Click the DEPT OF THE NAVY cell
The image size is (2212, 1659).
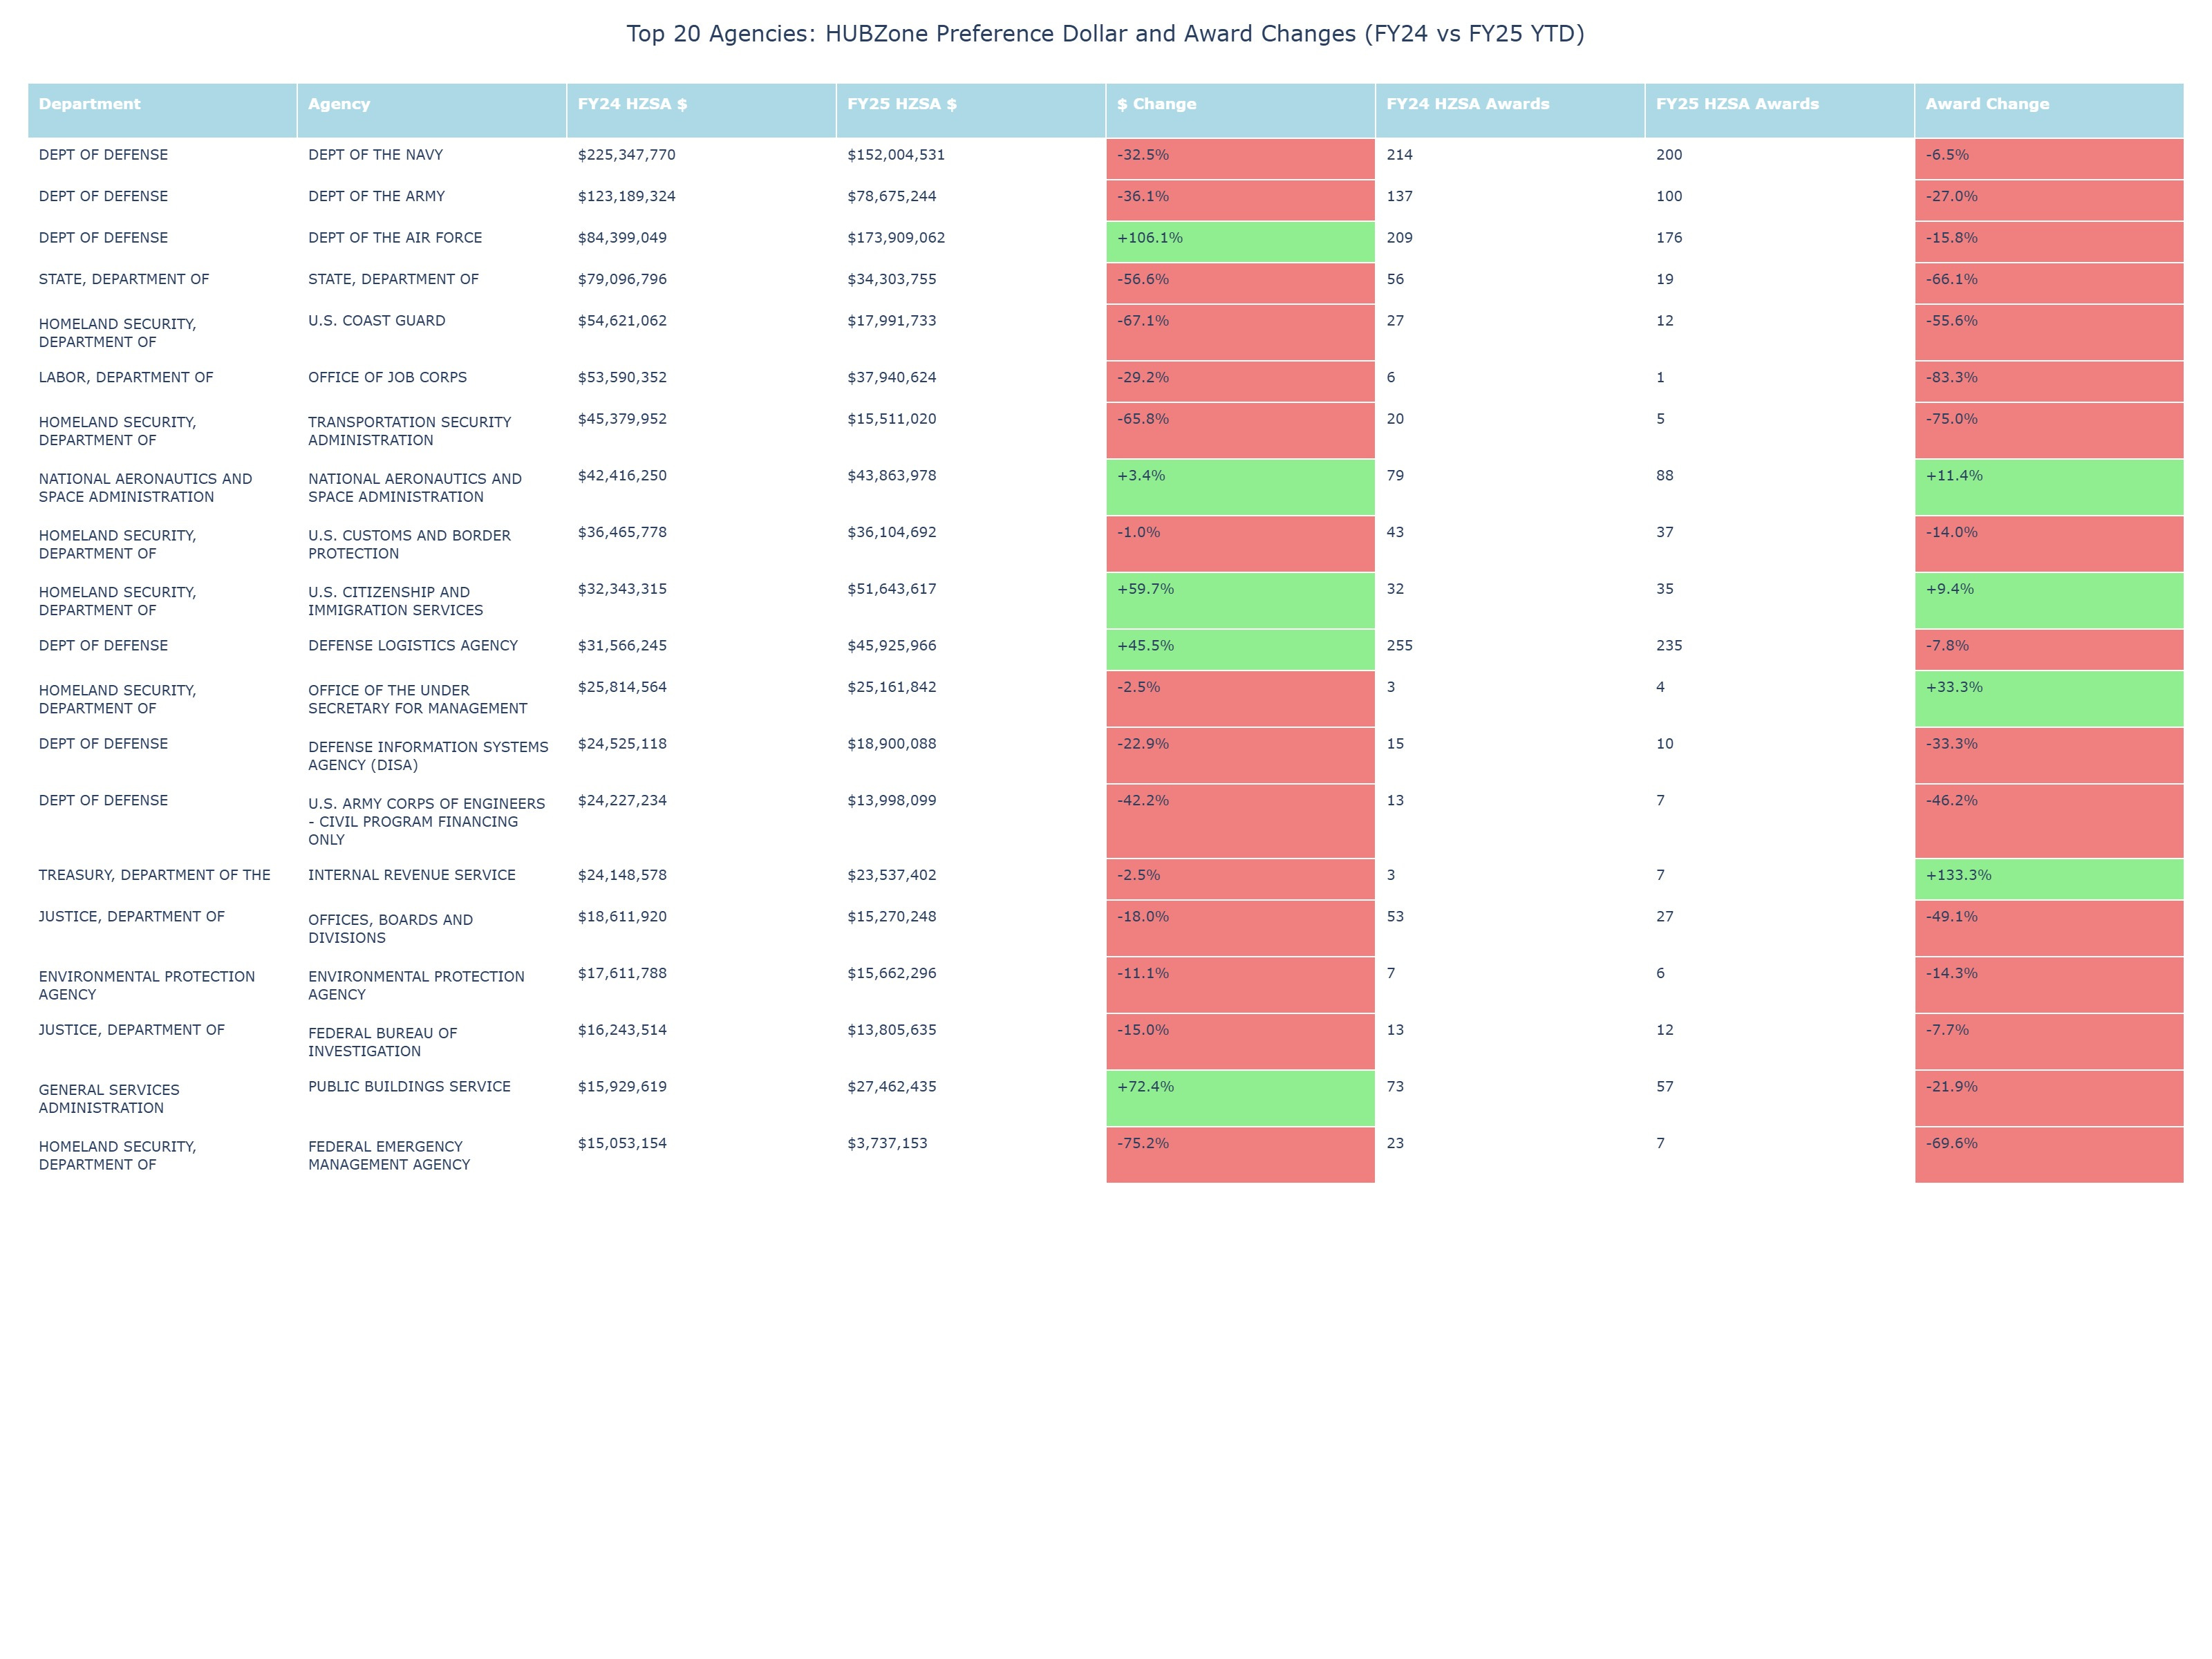point(375,155)
